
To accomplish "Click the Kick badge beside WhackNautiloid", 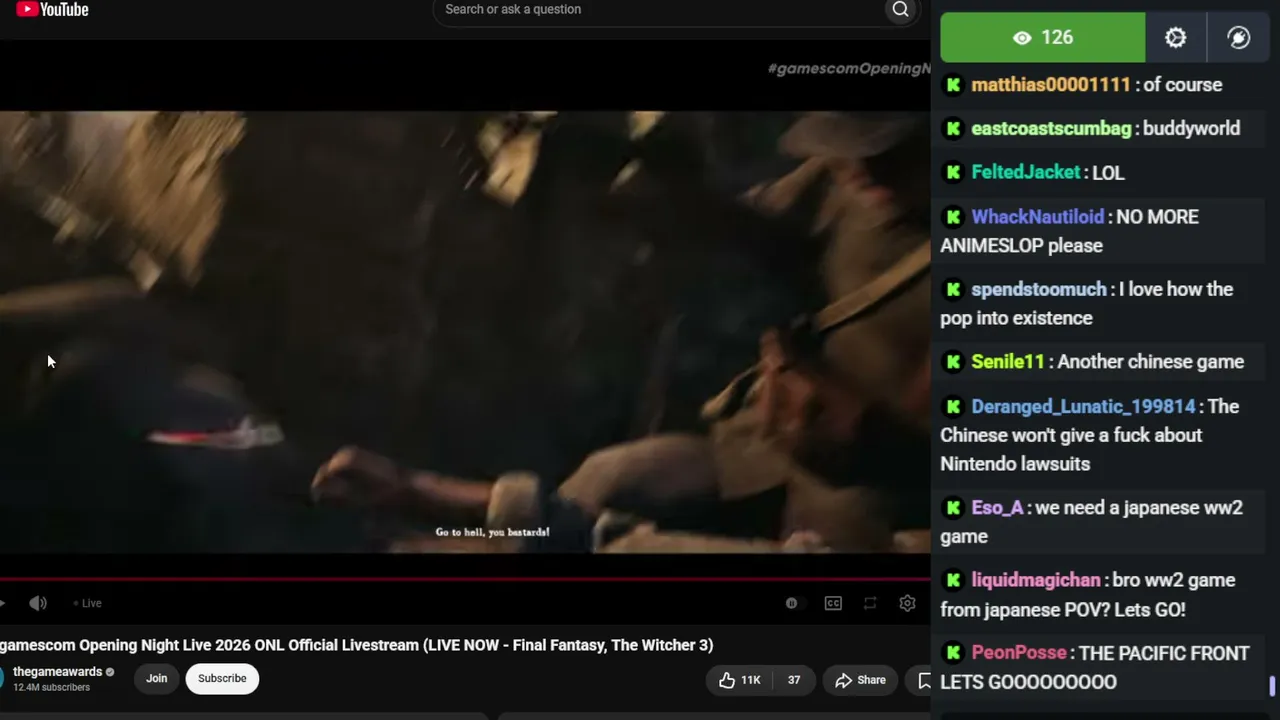I will [x=953, y=217].
